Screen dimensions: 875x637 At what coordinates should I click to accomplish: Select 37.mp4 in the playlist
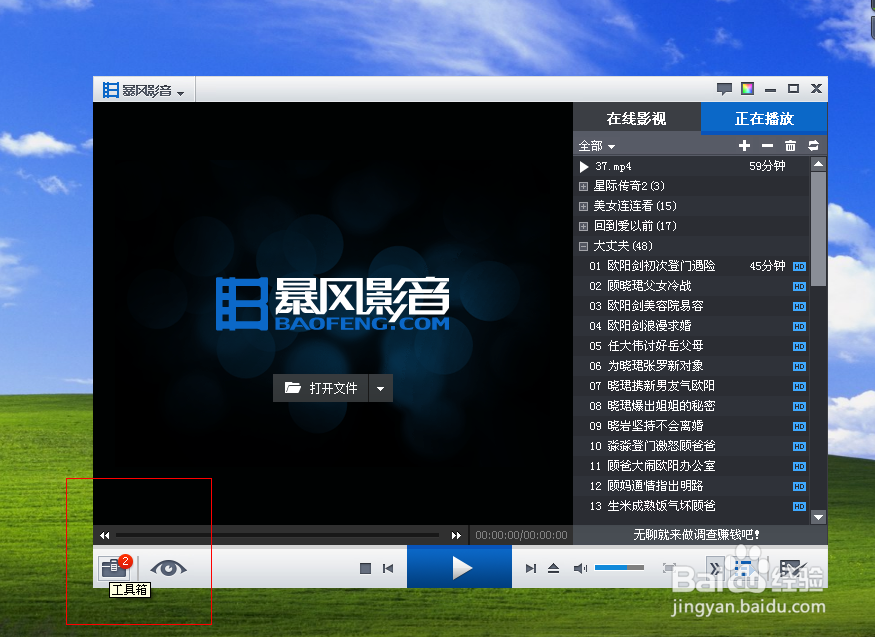[x=691, y=166]
